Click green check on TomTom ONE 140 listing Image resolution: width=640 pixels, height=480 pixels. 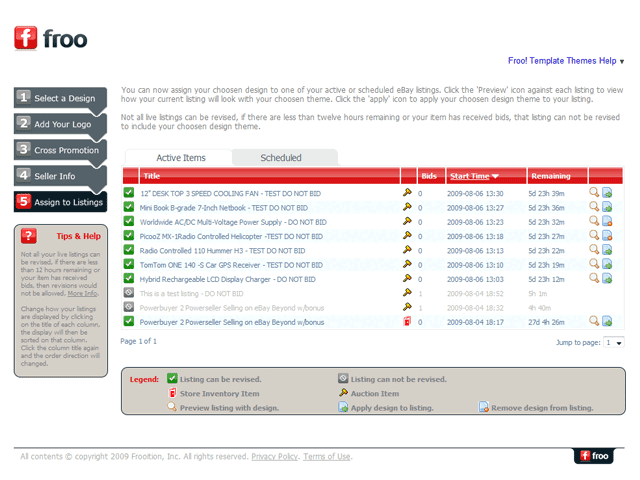pos(129,264)
